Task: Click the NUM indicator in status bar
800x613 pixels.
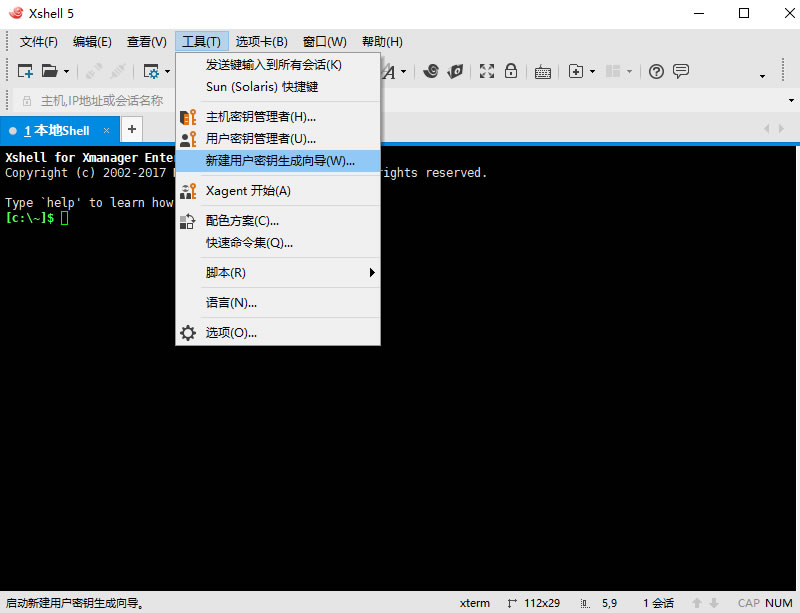Action: coord(779,603)
